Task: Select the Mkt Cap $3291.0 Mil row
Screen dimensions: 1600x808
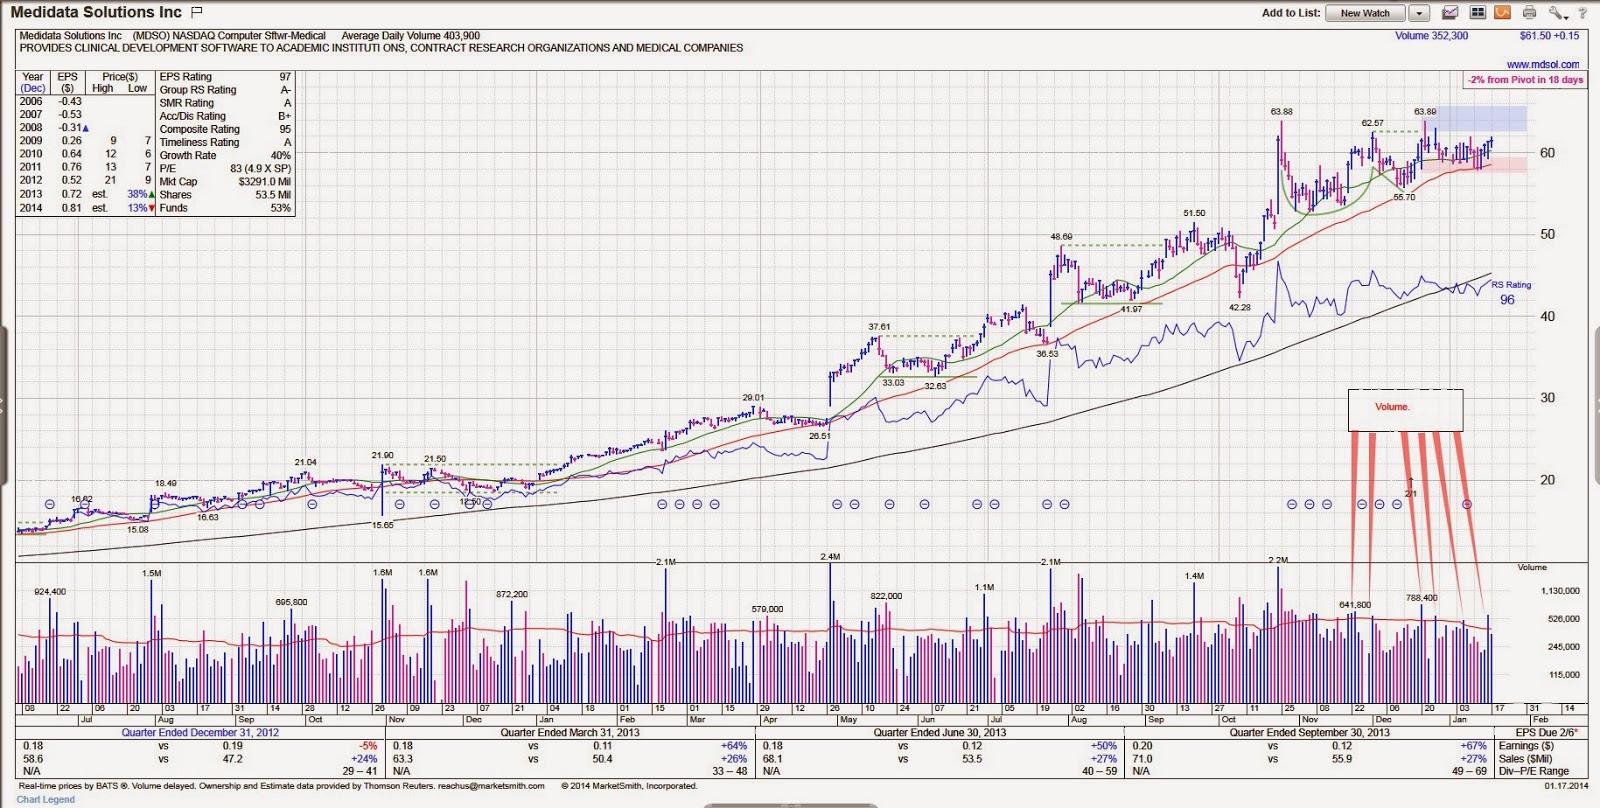Action: (225, 181)
